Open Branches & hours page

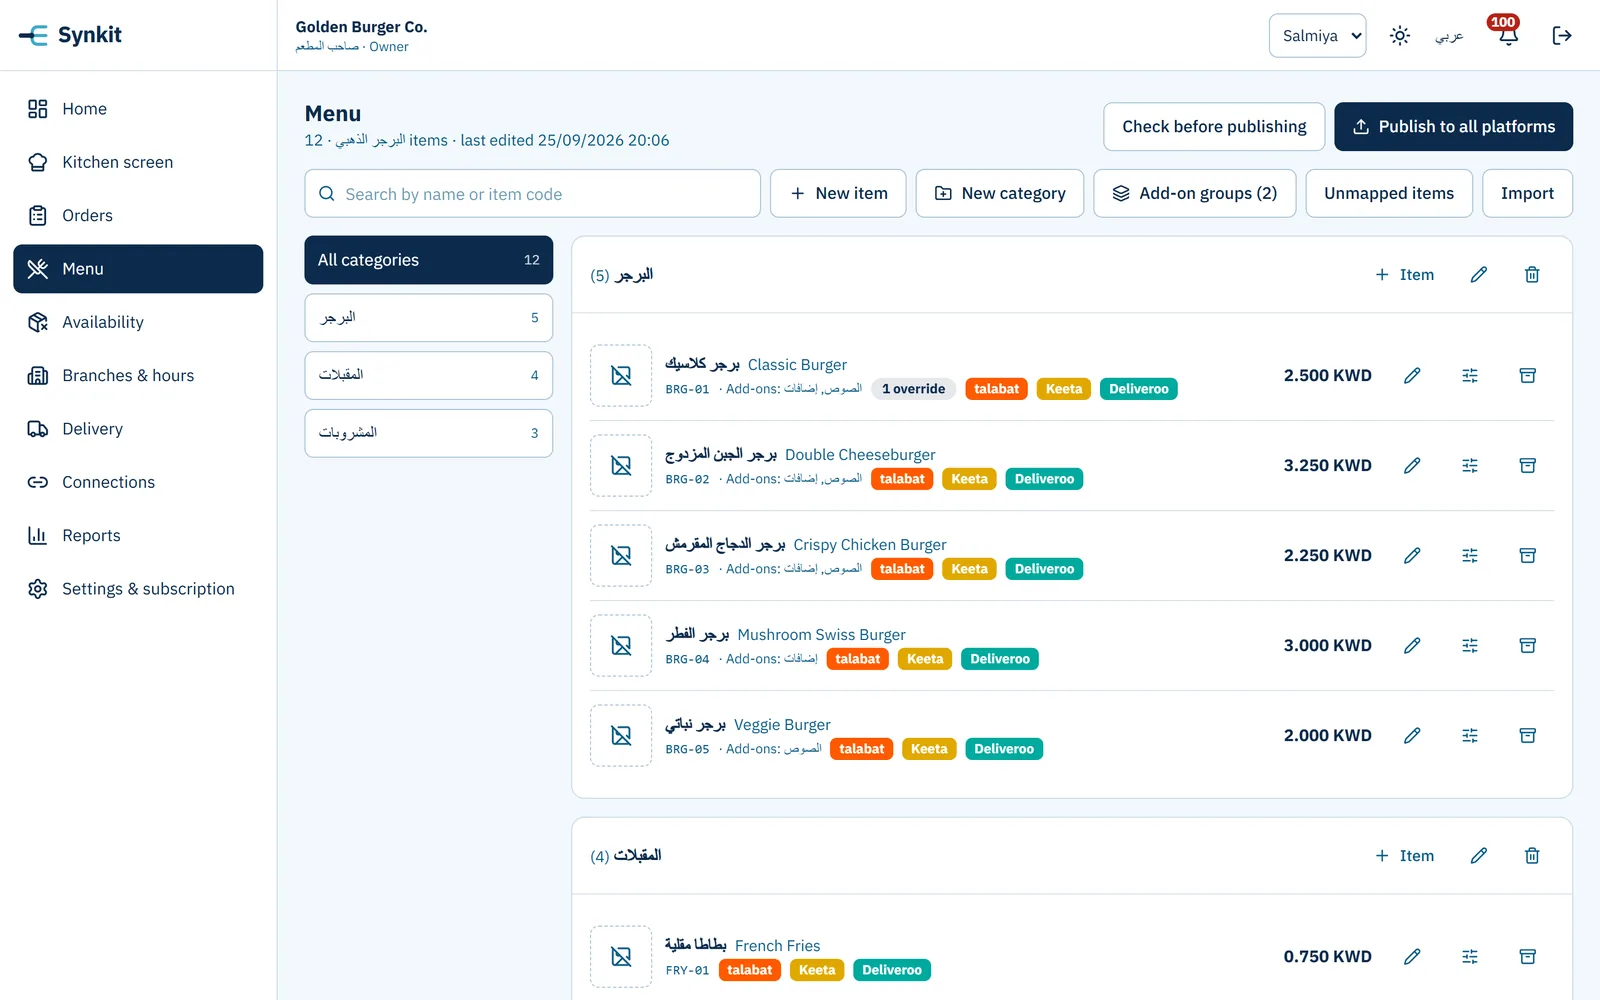[x=138, y=375]
